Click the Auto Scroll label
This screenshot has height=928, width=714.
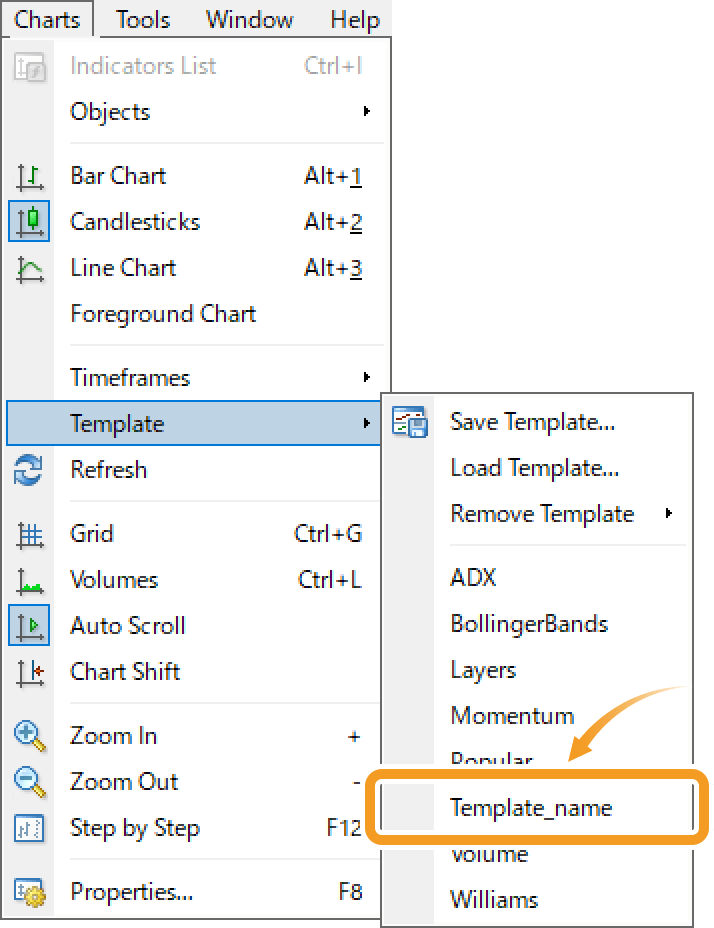tap(127, 626)
